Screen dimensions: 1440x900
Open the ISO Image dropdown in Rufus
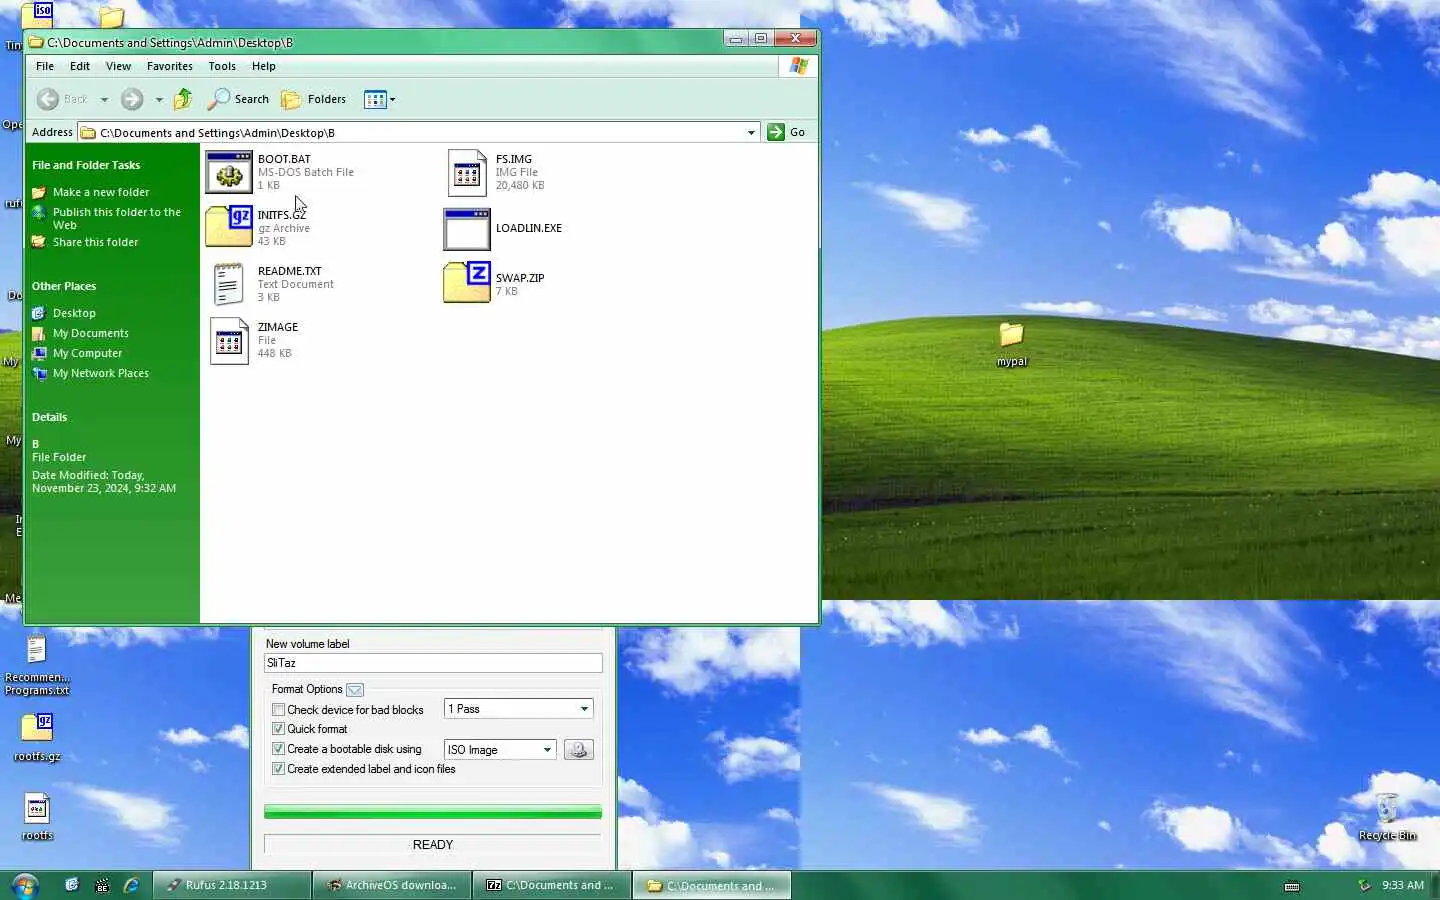click(500, 749)
